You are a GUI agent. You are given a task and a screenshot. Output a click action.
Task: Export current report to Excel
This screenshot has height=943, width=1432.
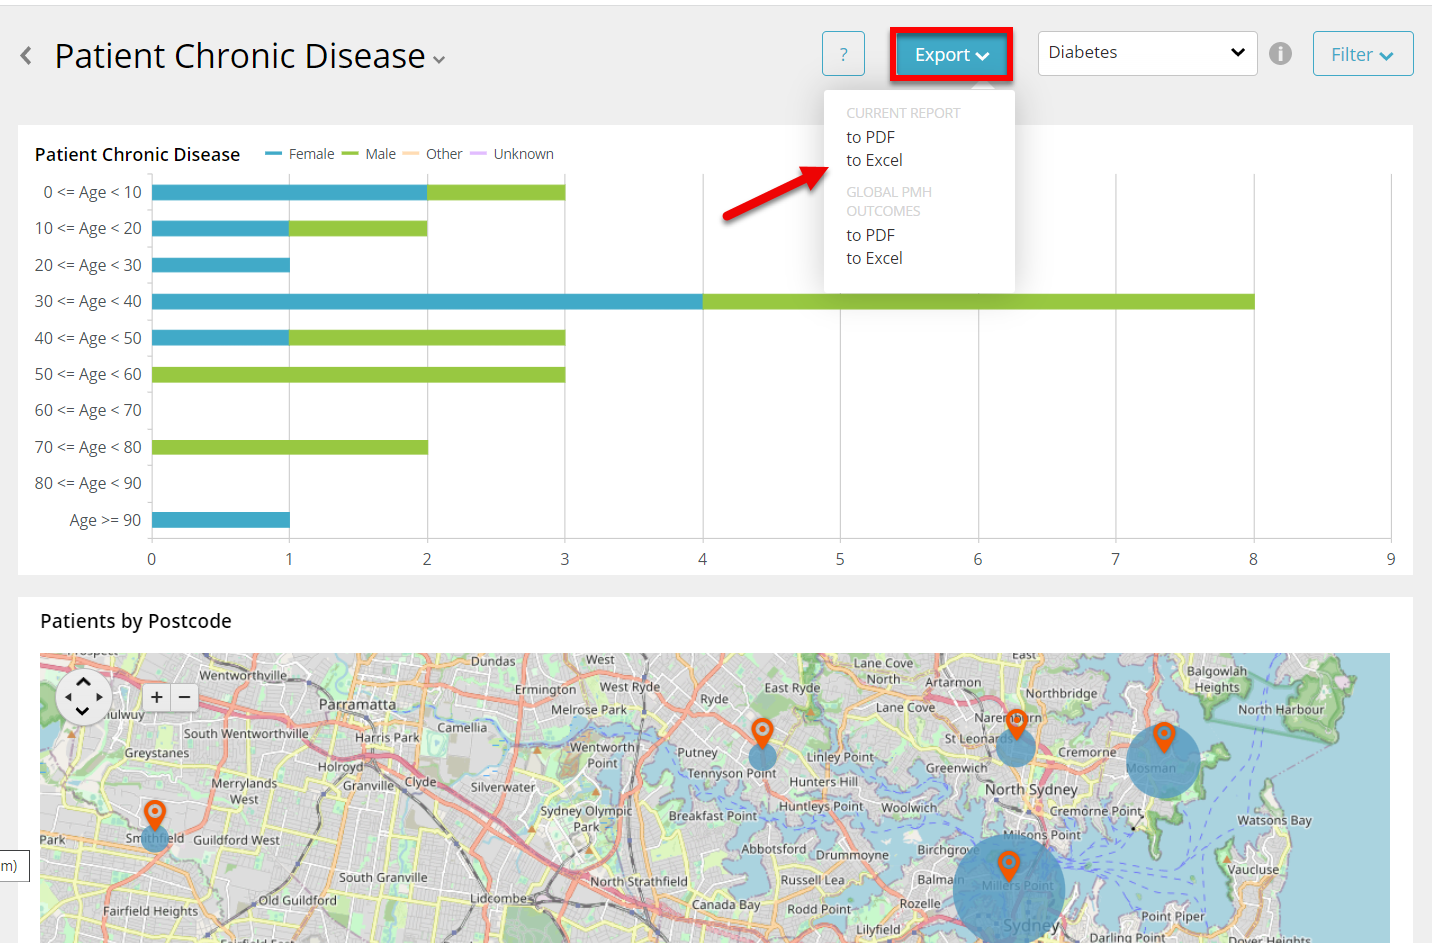click(x=874, y=160)
